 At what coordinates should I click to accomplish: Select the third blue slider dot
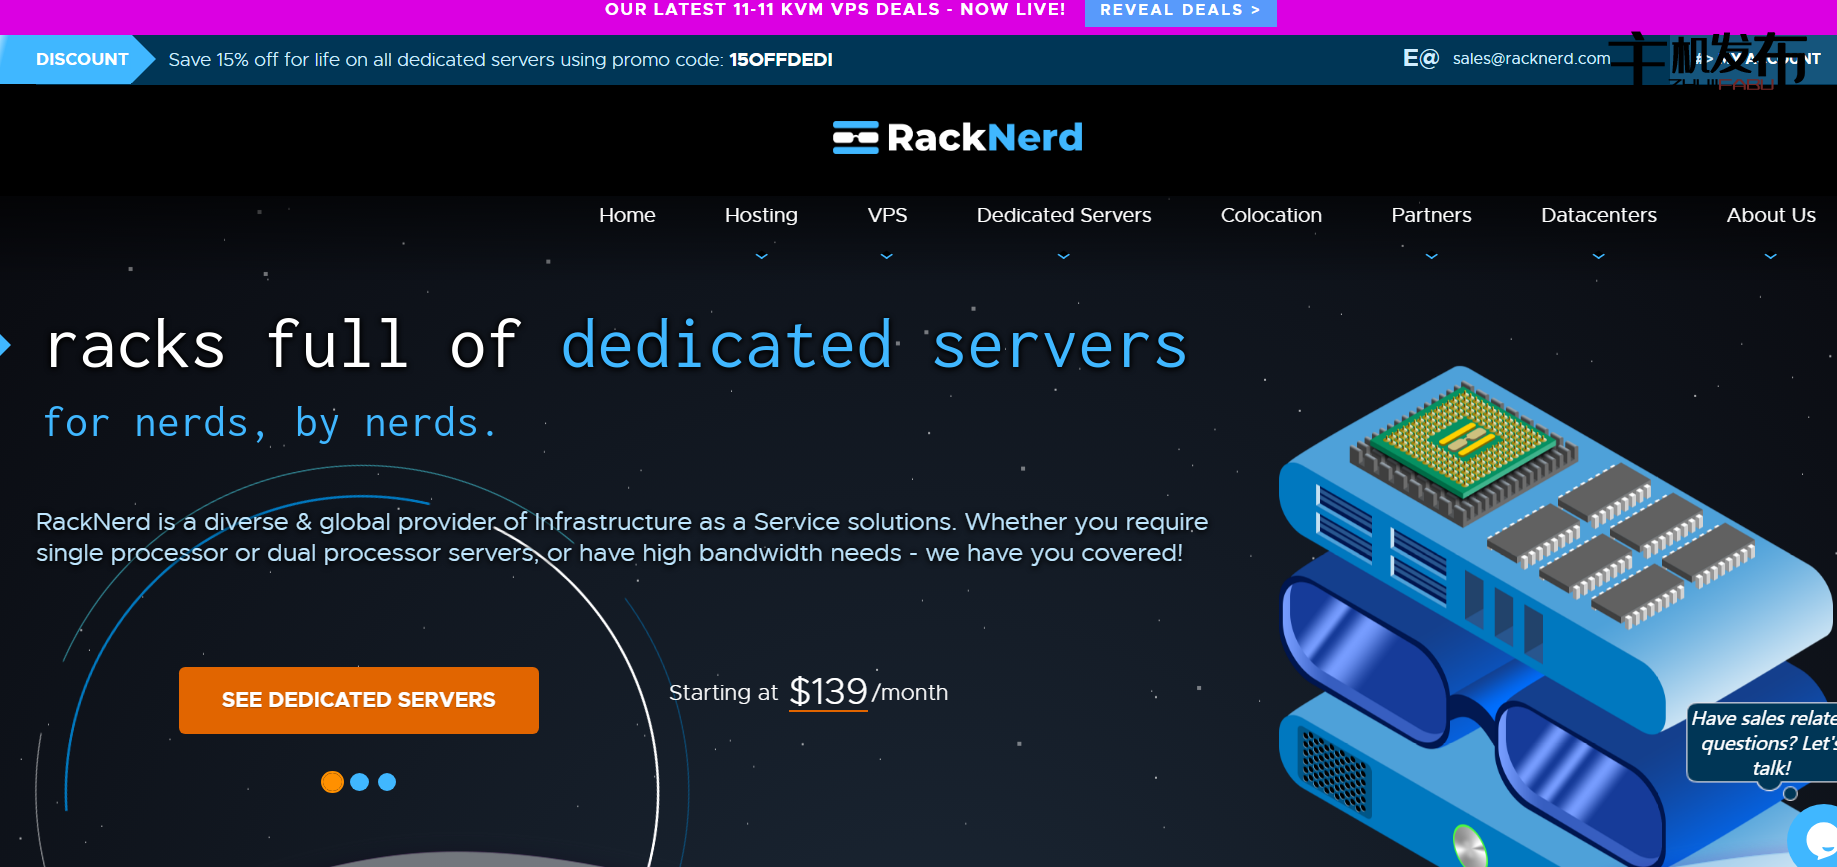tap(387, 782)
